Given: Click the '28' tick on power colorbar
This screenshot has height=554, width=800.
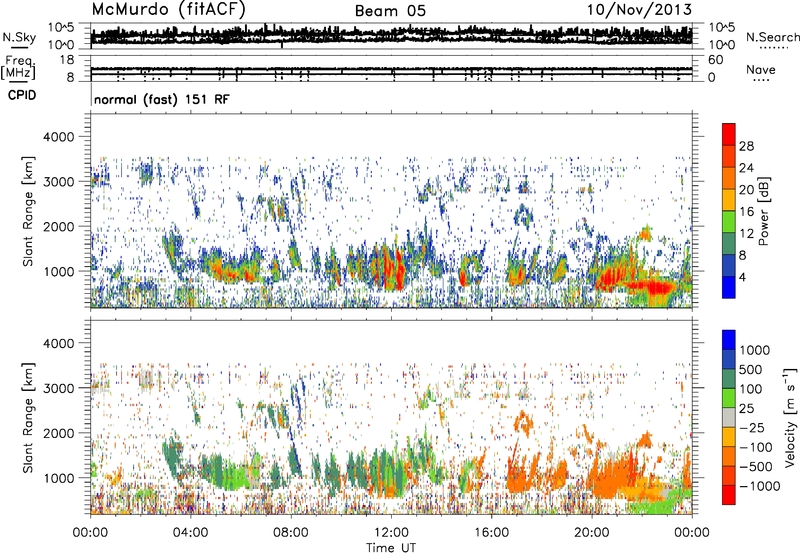Looking at the screenshot, I should click(x=746, y=146).
